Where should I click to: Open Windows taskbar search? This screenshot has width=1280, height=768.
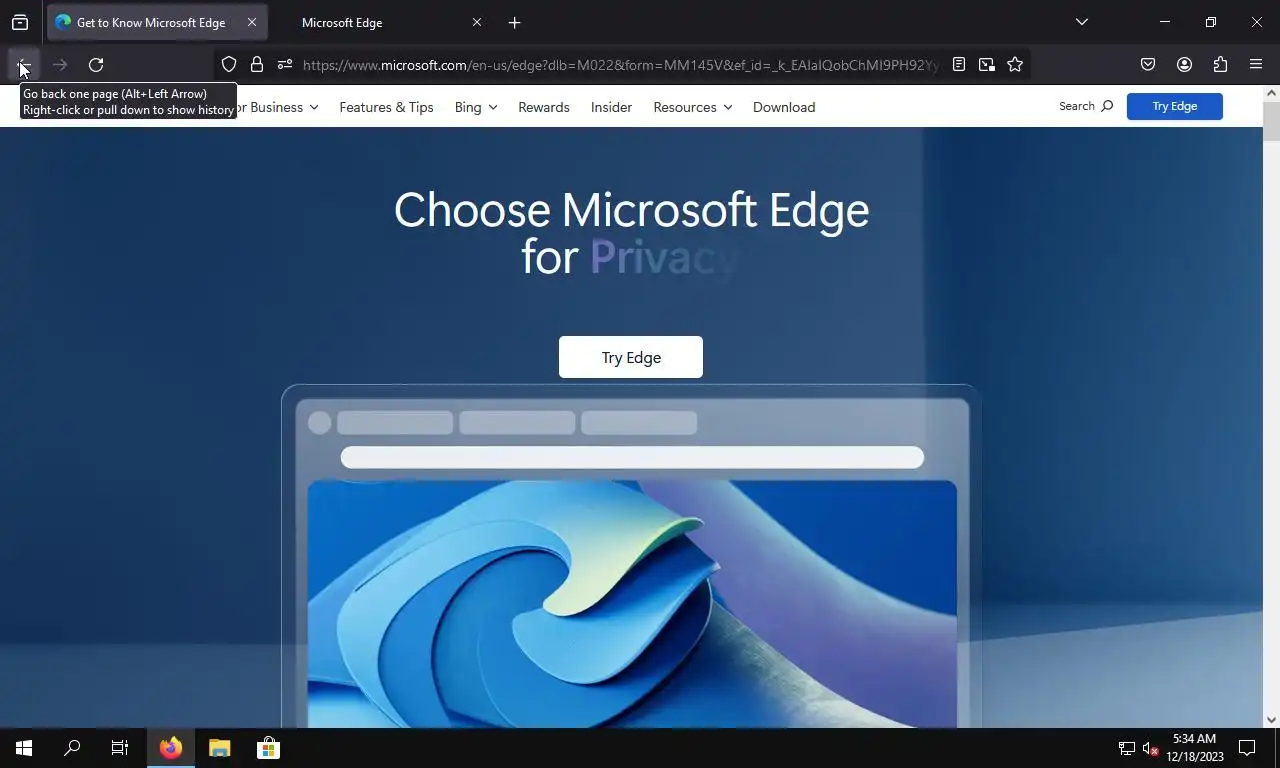pos(72,748)
